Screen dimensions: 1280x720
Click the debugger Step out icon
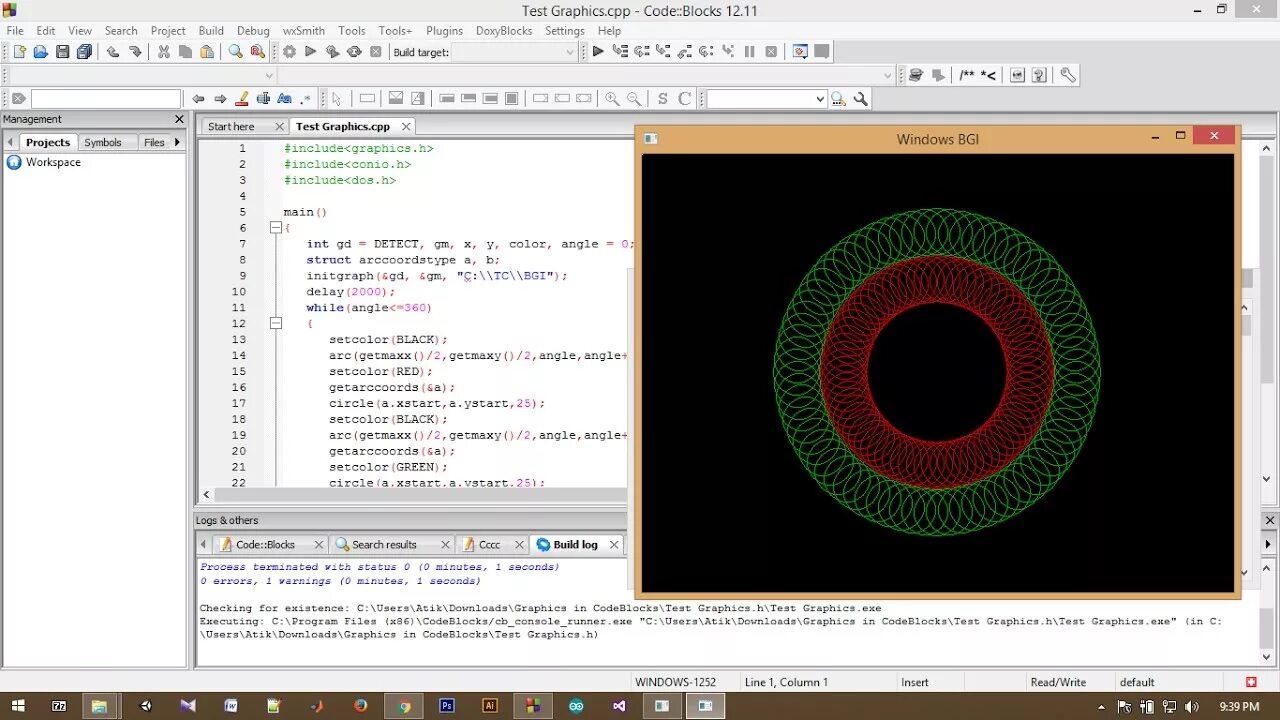point(685,52)
